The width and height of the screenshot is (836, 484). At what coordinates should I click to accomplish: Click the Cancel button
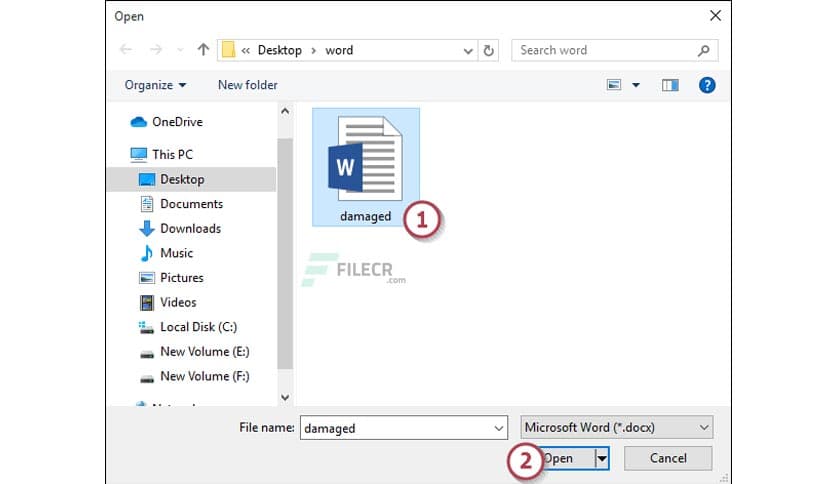(668, 458)
